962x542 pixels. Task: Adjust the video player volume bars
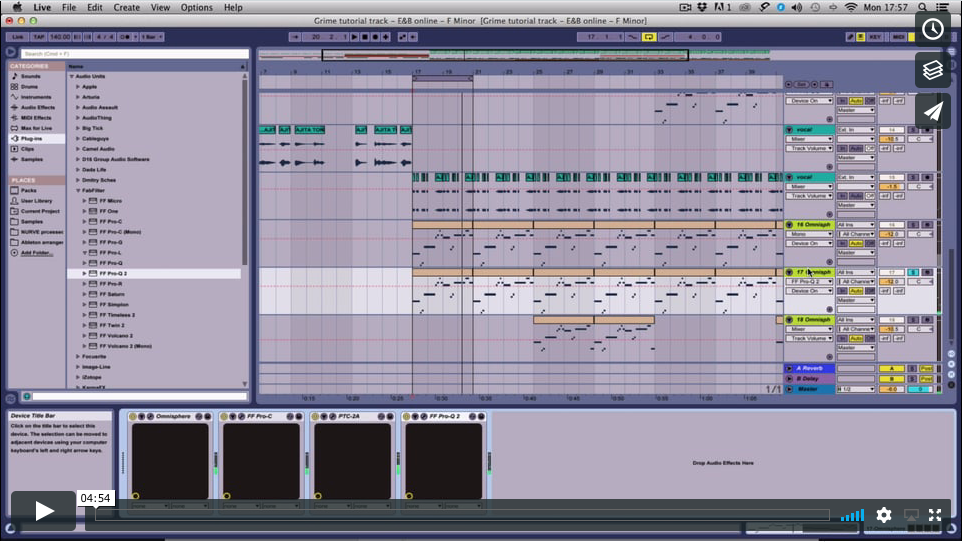coord(852,516)
